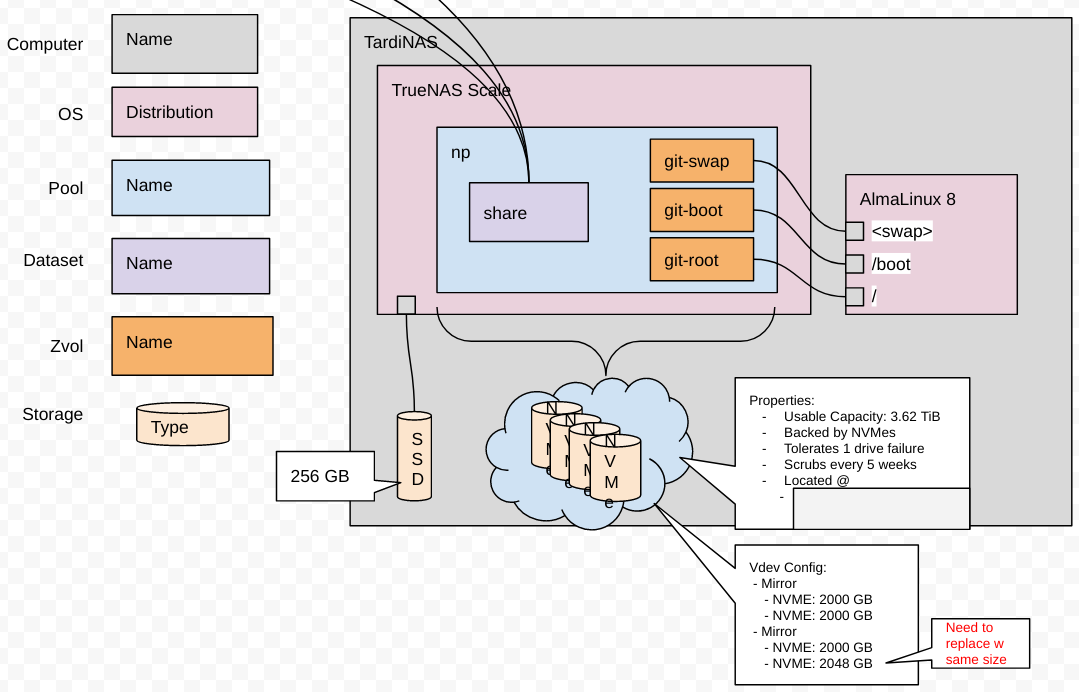Select the purple Name box for Dataset

click(191, 266)
